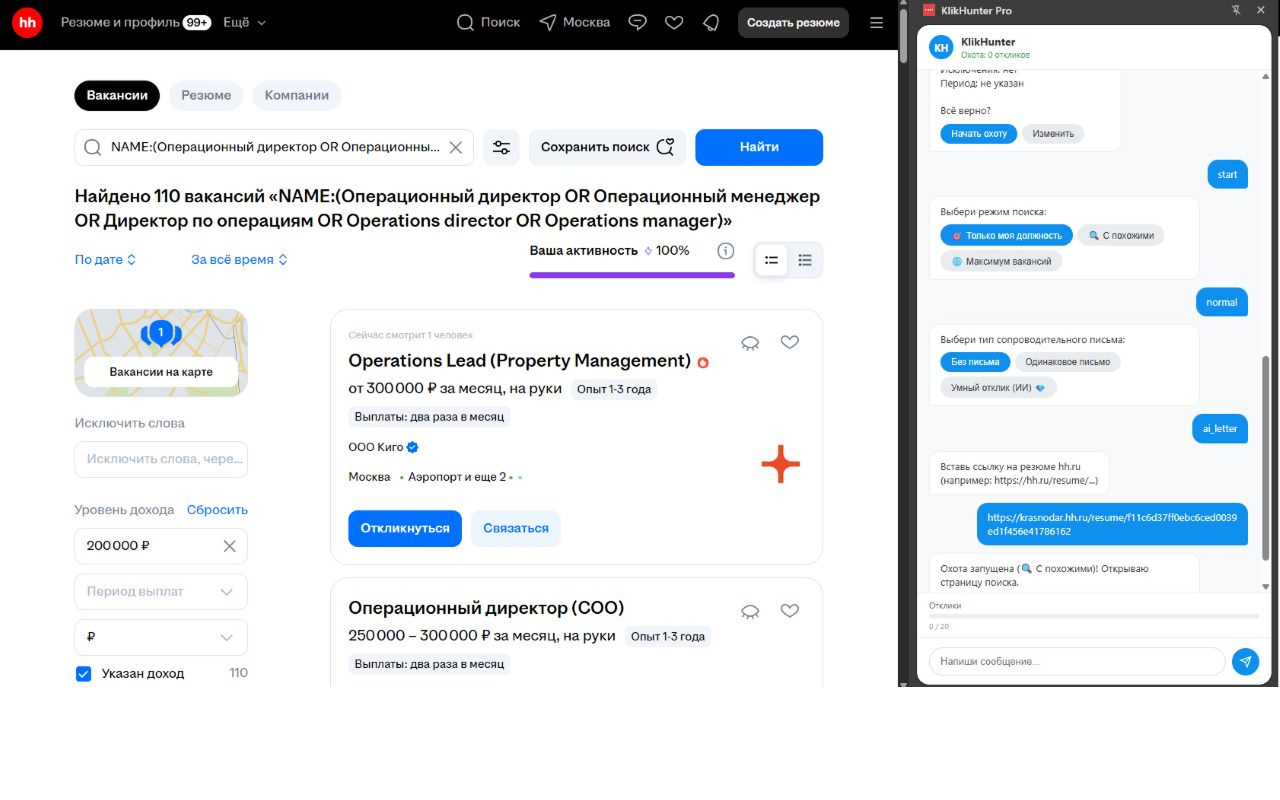The width and height of the screenshot is (1280, 800).
Task: Send the message in KlikHunter chat
Action: (x=1245, y=661)
